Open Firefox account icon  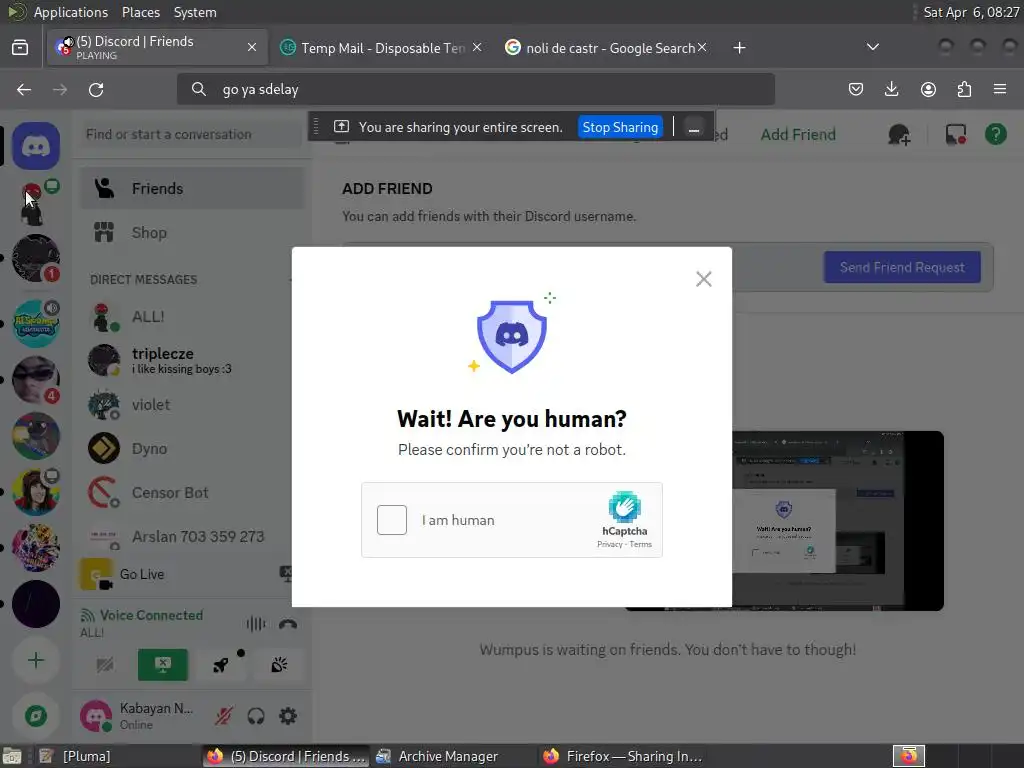click(x=928, y=89)
